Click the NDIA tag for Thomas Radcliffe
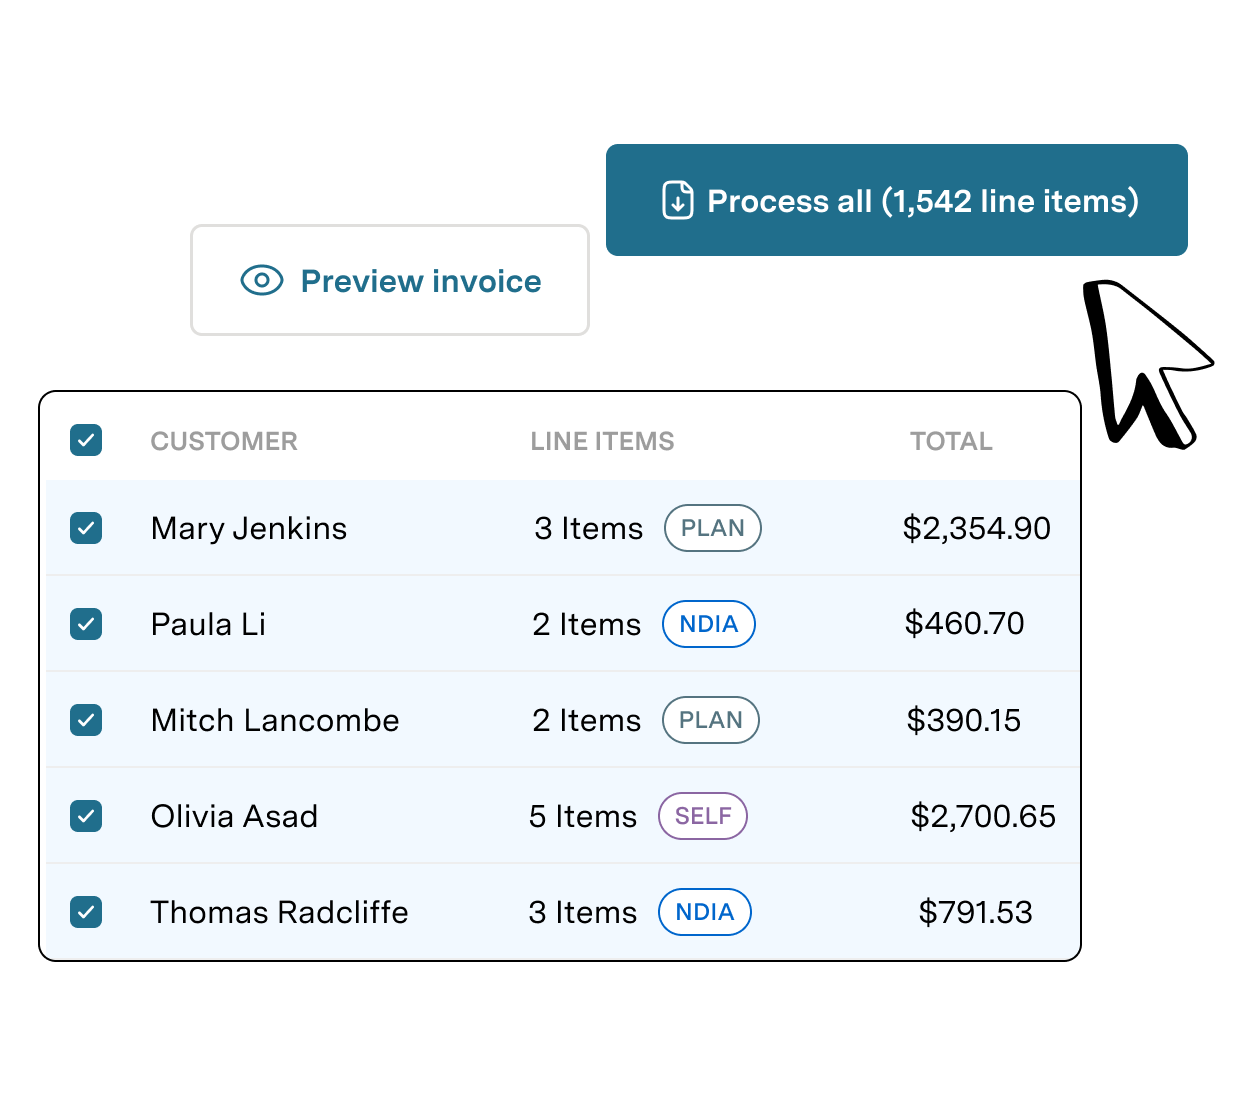The height and width of the screenshot is (1110, 1234). [705, 912]
